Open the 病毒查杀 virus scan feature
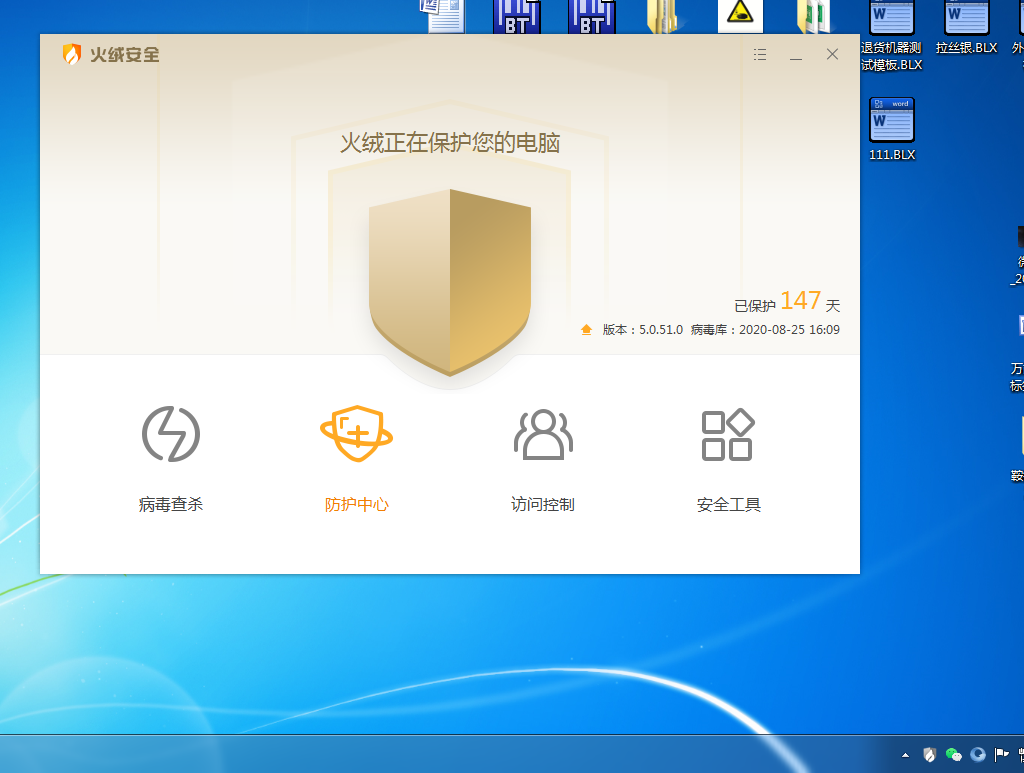 (x=170, y=459)
